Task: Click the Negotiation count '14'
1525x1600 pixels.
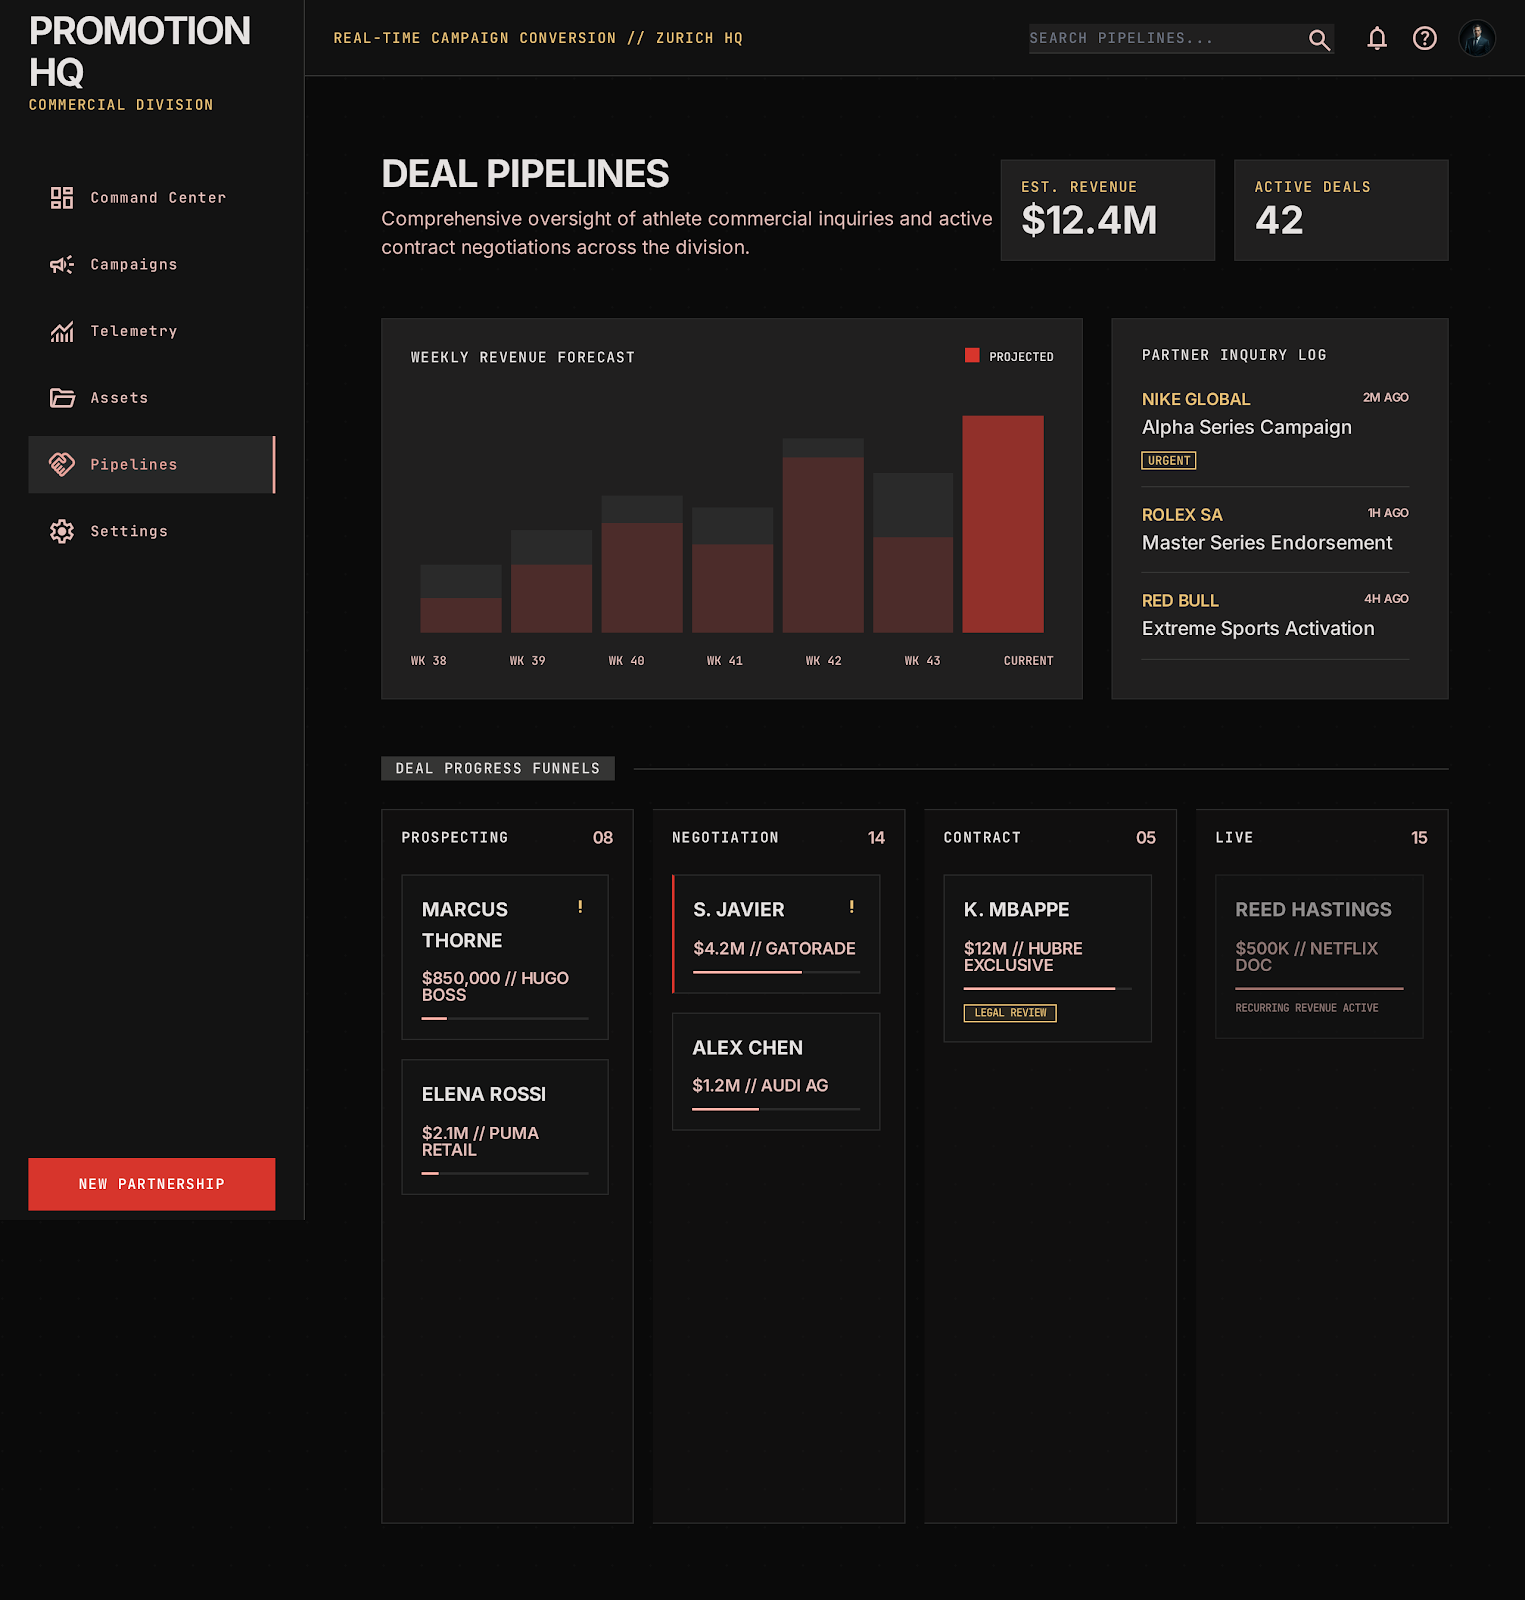Action: [876, 838]
